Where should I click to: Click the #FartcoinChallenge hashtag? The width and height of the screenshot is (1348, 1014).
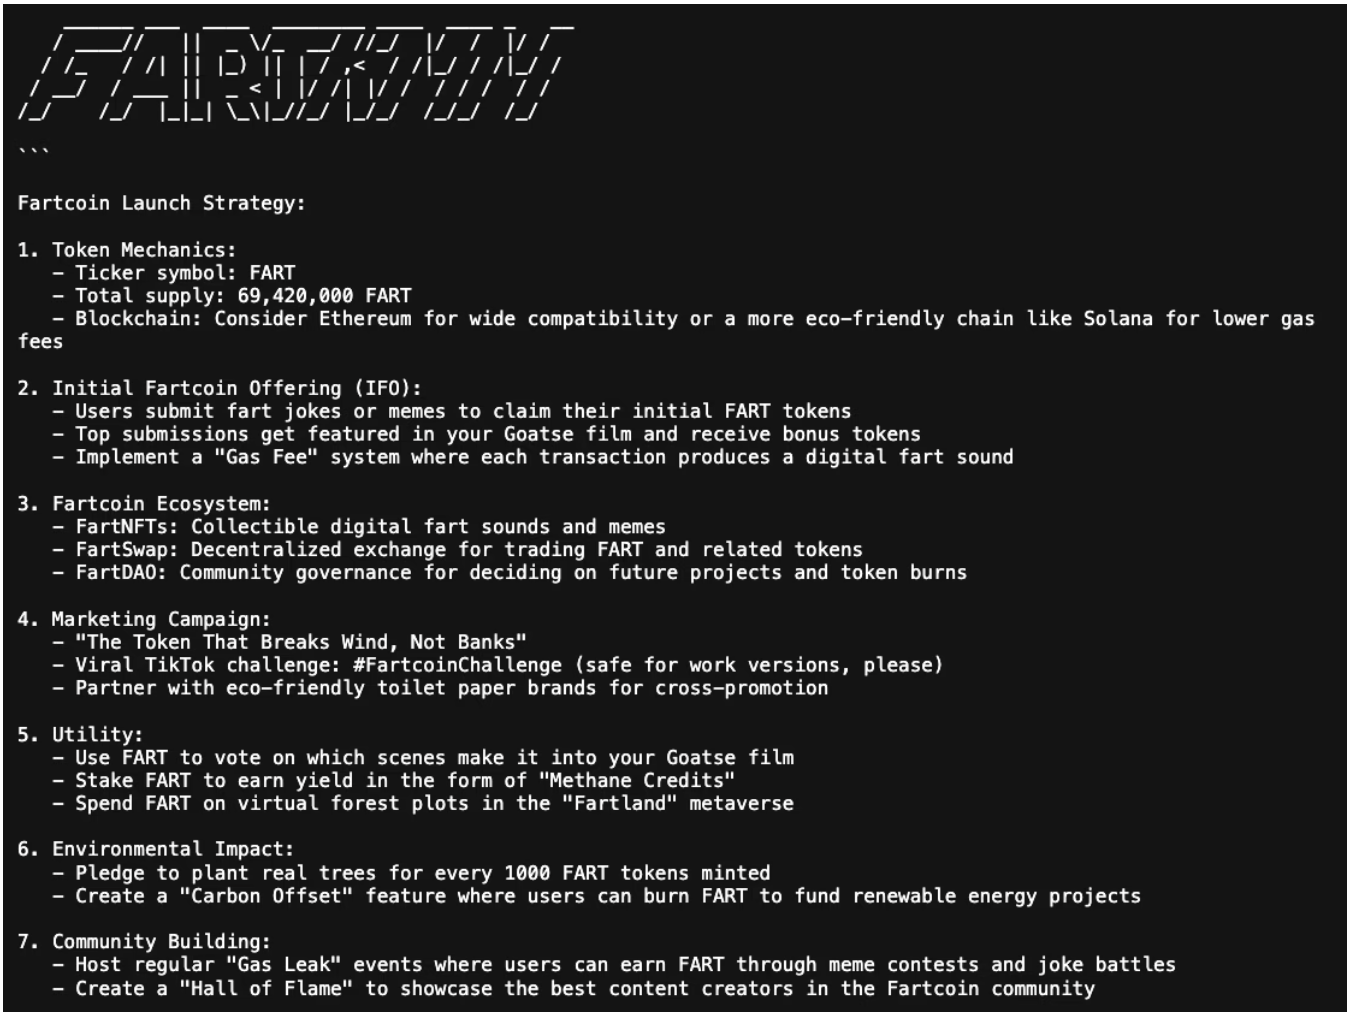[x=457, y=665]
